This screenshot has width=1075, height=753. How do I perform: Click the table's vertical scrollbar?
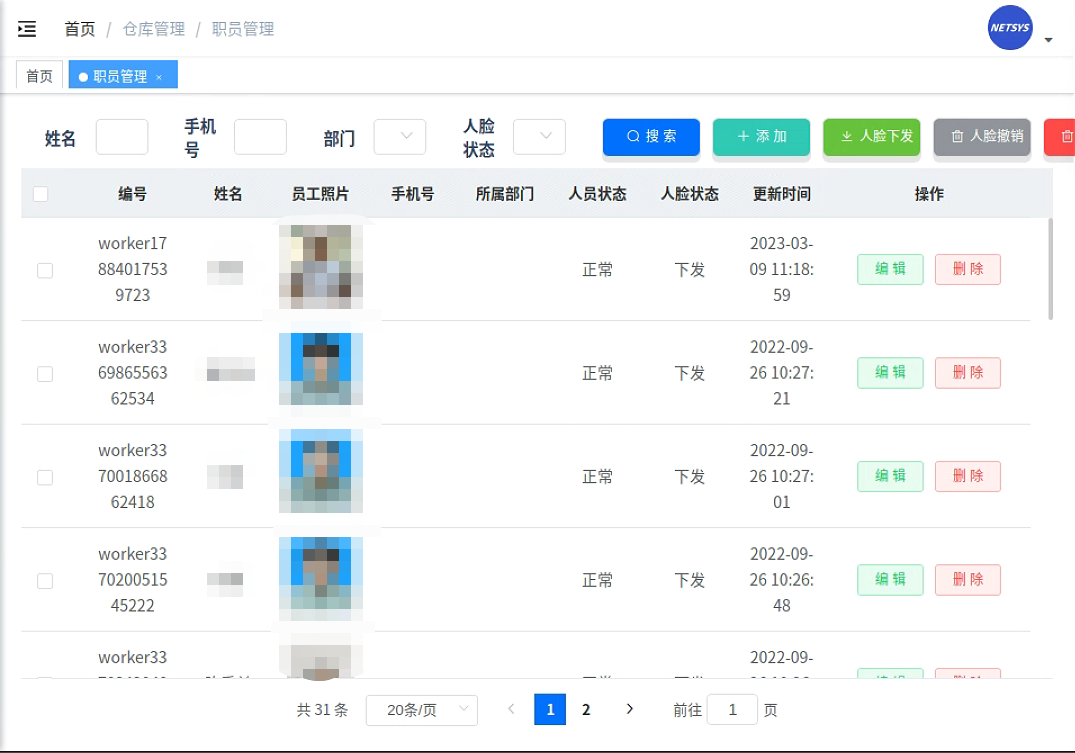(x=1050, y=270)
